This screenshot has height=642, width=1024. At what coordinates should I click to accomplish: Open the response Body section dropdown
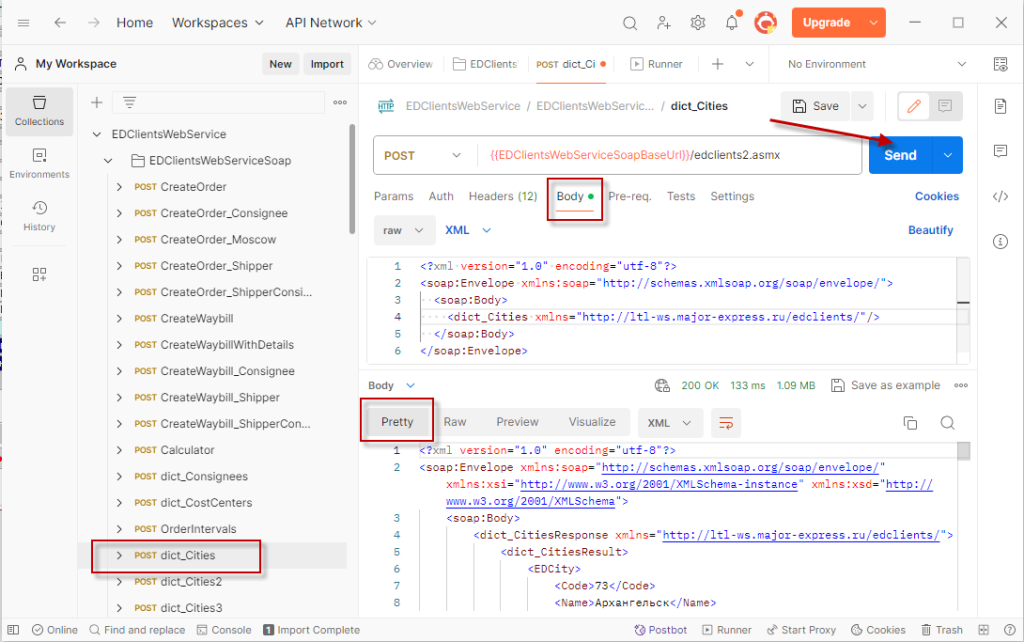click(x=391, y=385)
